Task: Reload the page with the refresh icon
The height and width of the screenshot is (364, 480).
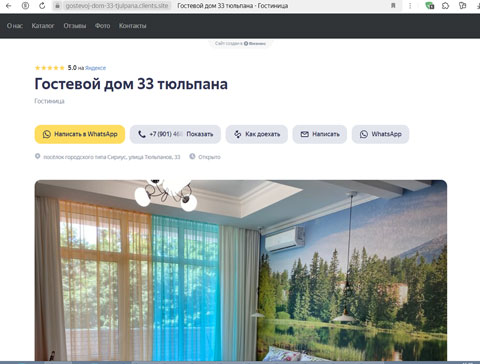Action: pyautogui.click(x=42, y=6)
